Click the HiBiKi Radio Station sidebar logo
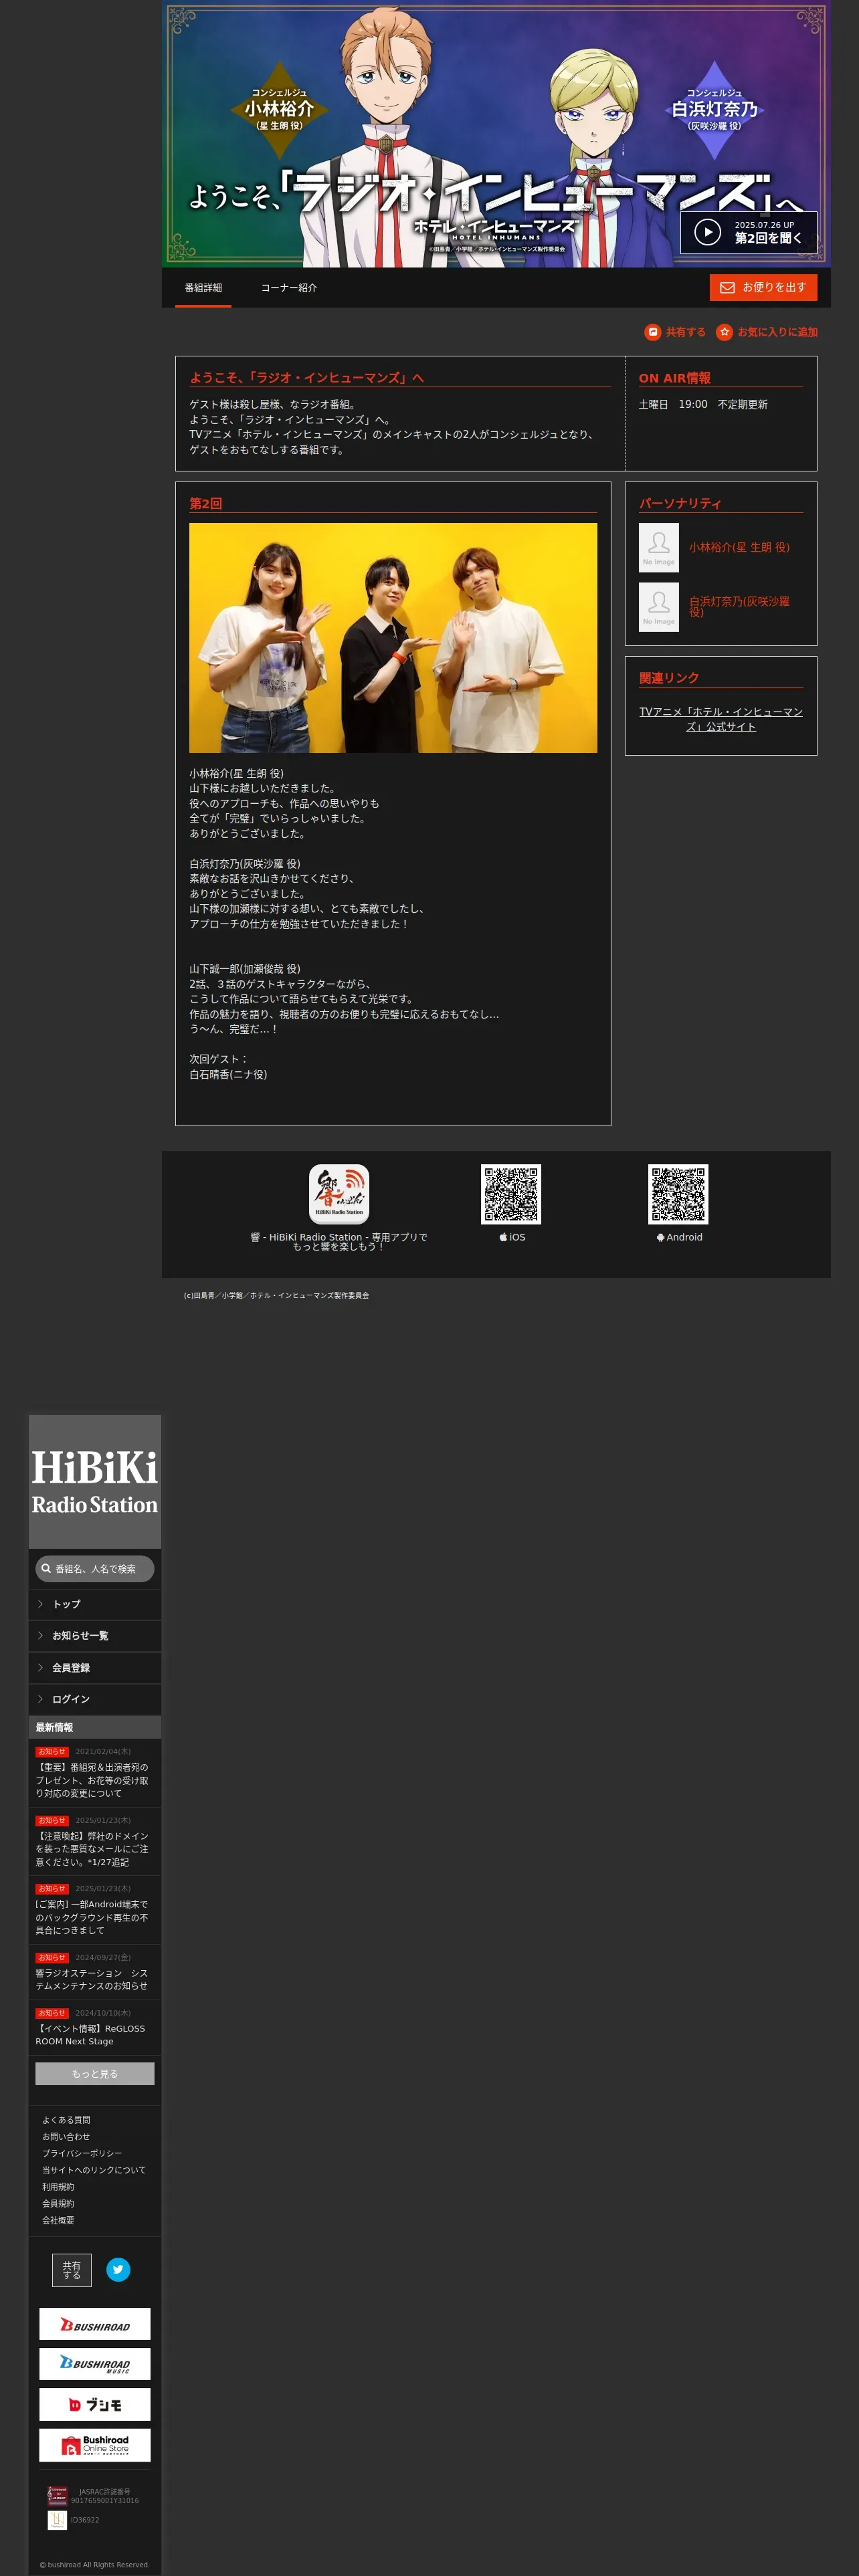 [x=95, y=1481]
